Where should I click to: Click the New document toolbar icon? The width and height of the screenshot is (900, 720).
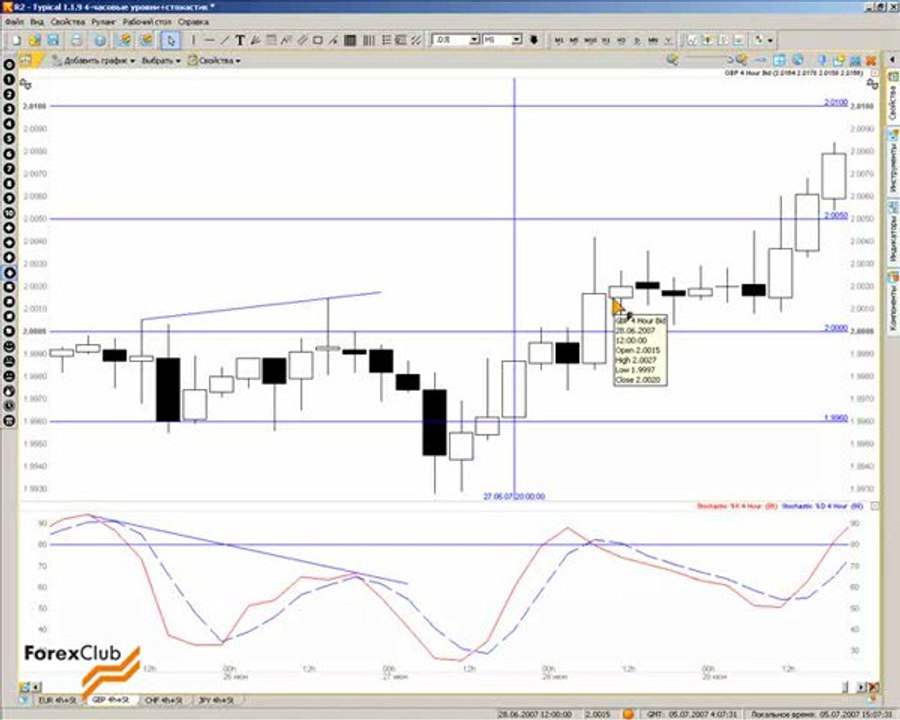[16, 40]
